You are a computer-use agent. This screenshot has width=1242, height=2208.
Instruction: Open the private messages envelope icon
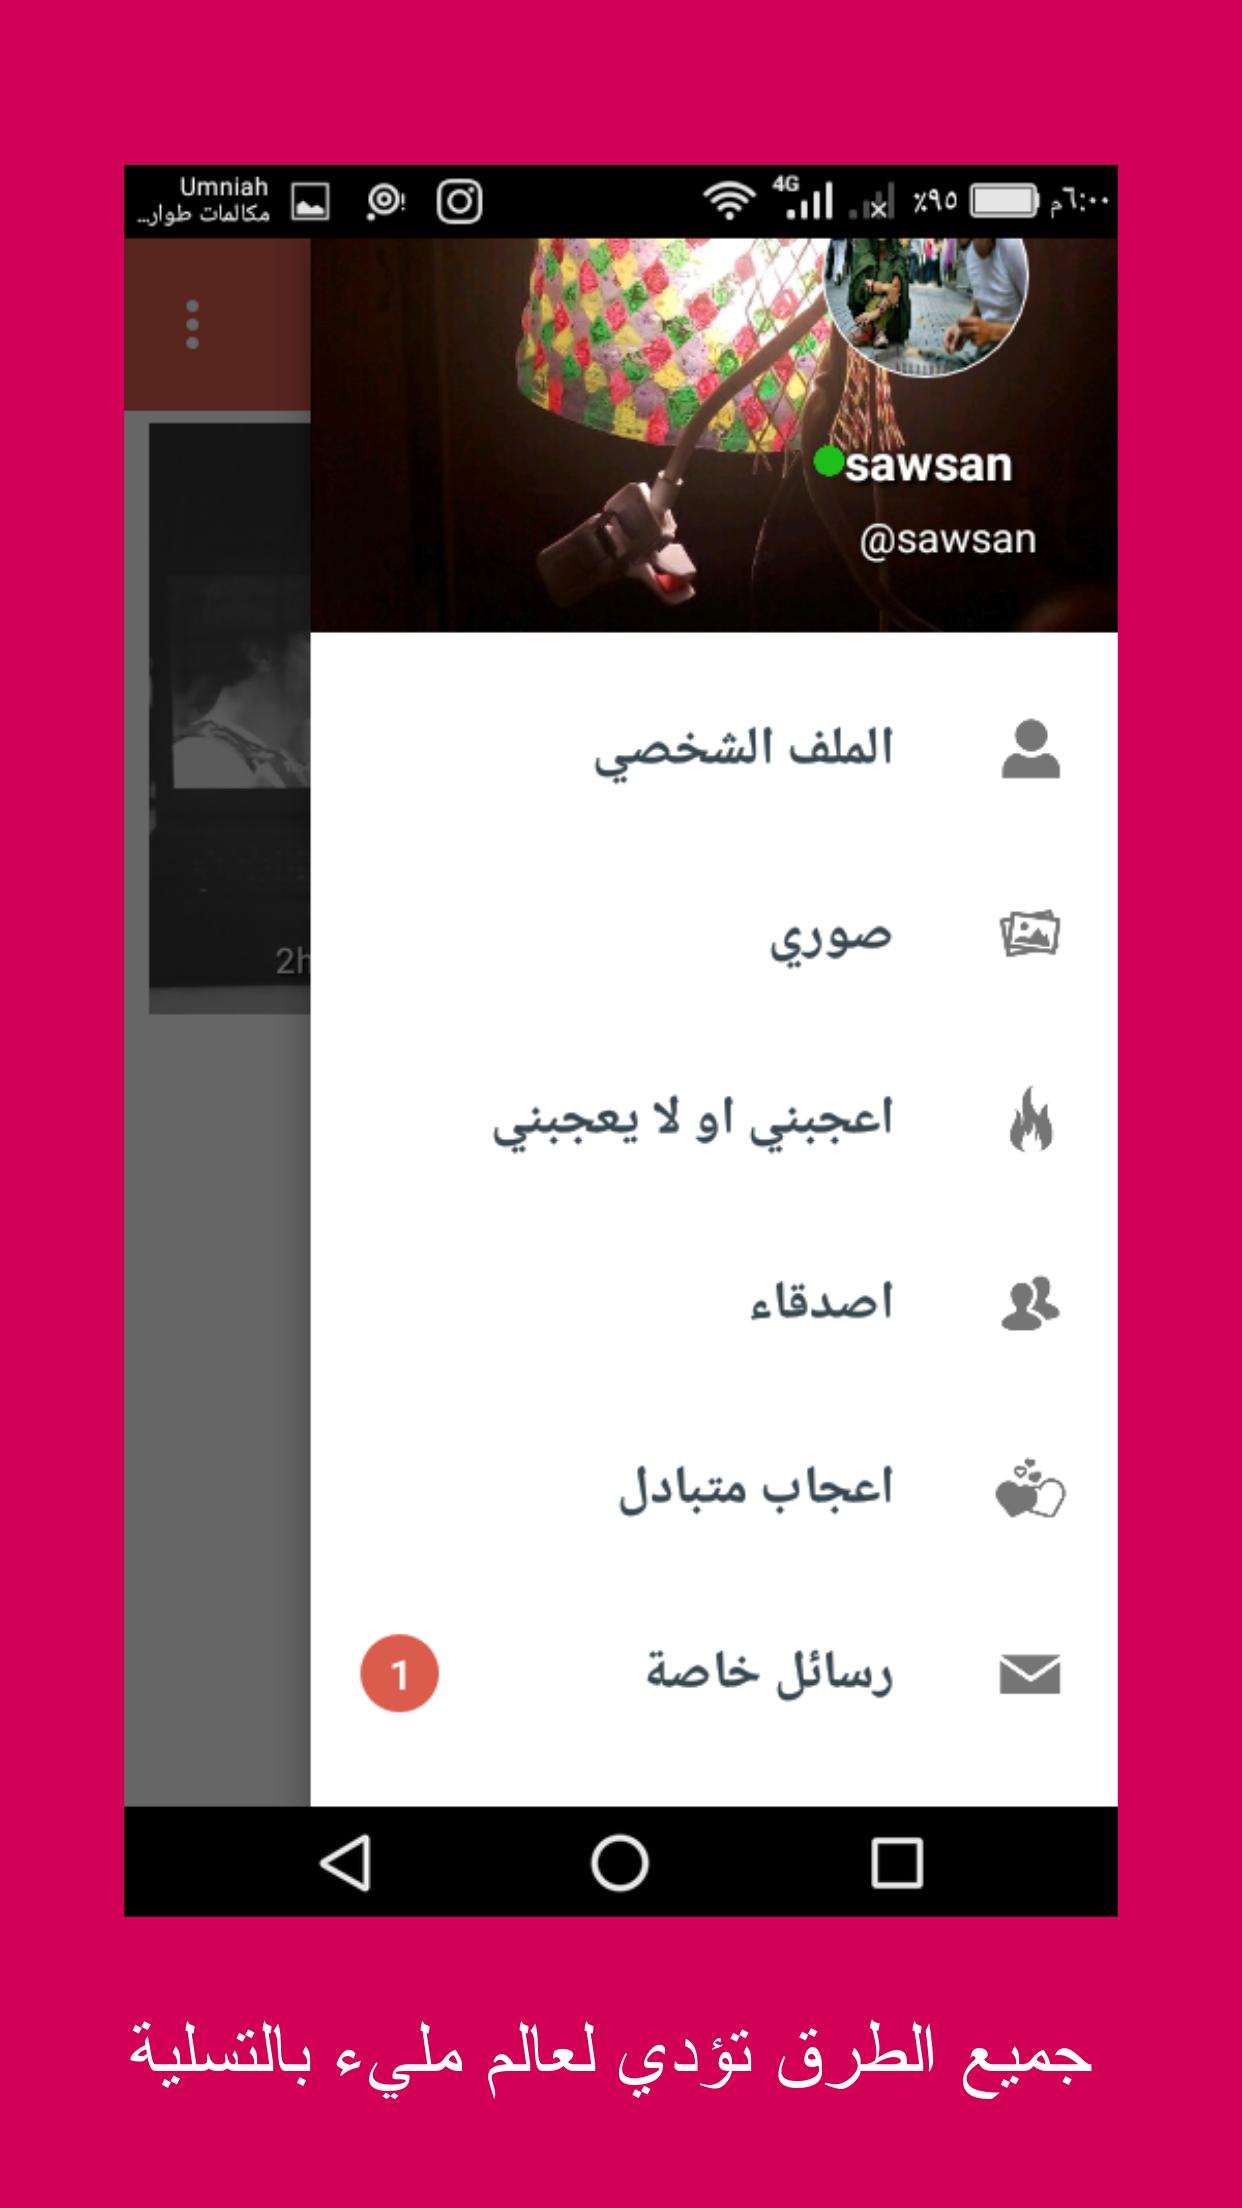point(1030,1675)
